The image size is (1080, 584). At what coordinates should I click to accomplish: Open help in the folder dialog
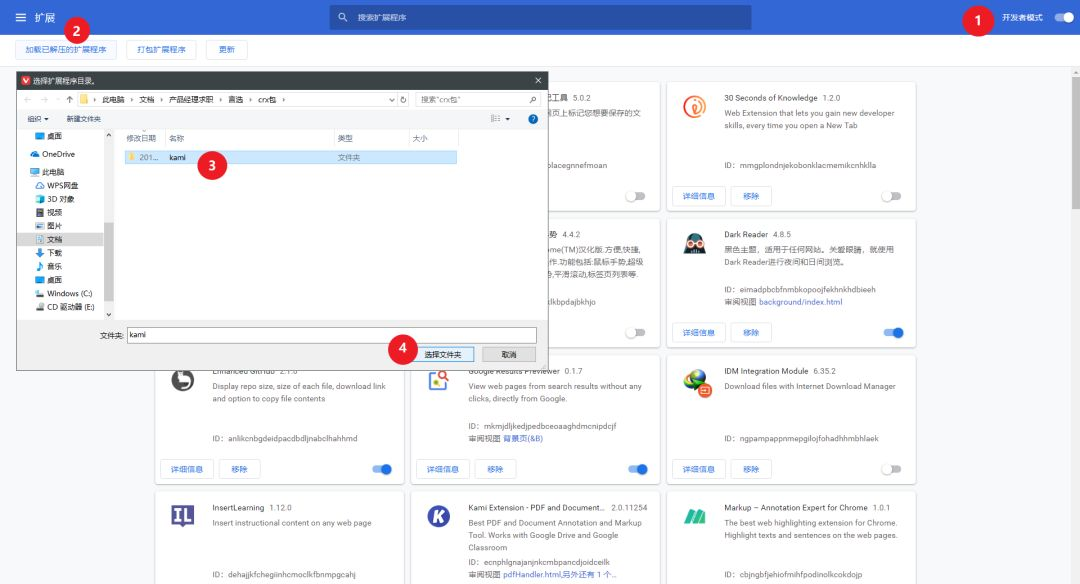[x=532, y=119]
